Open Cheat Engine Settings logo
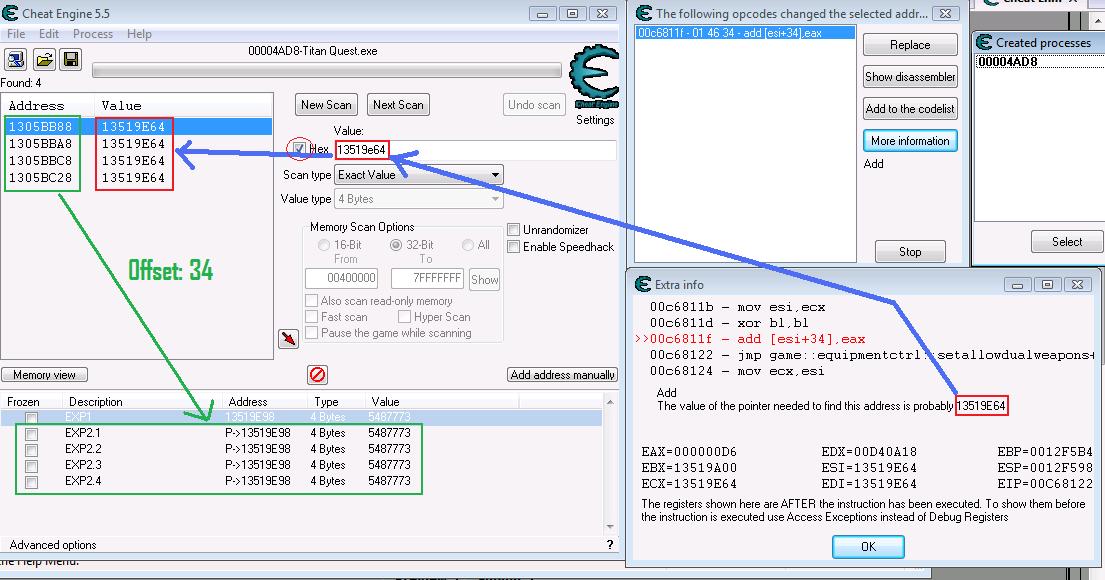Screen dimensions: 1105x580 pyautogui.click(x=594, y=79)
